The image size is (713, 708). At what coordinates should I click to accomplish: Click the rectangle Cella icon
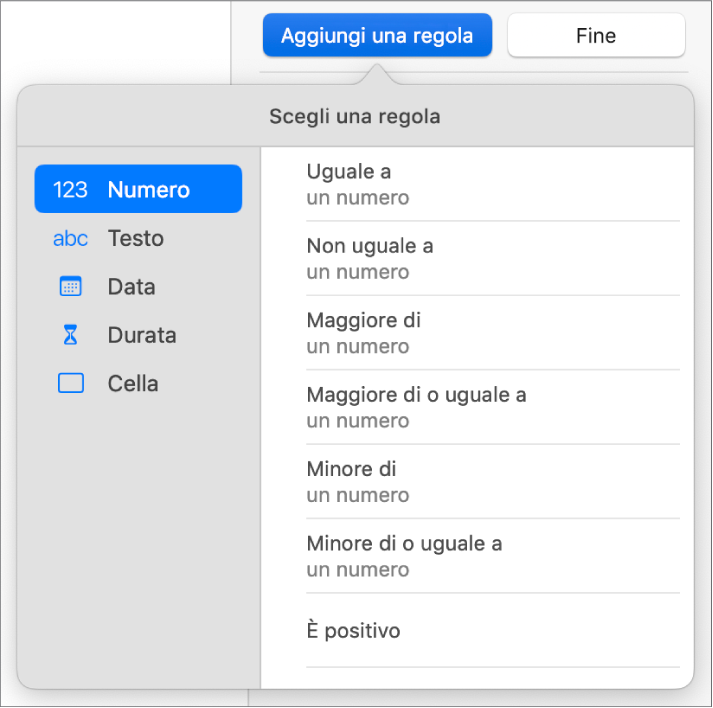(x=71, y=383)
